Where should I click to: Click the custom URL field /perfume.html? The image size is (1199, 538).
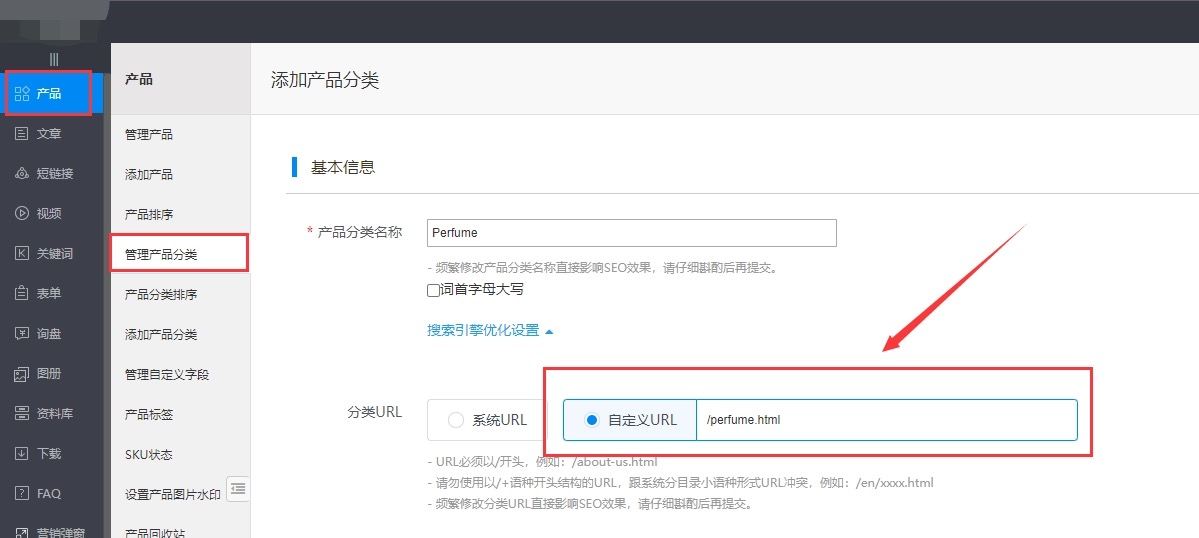pyautogui.click(x=885, y=420)
